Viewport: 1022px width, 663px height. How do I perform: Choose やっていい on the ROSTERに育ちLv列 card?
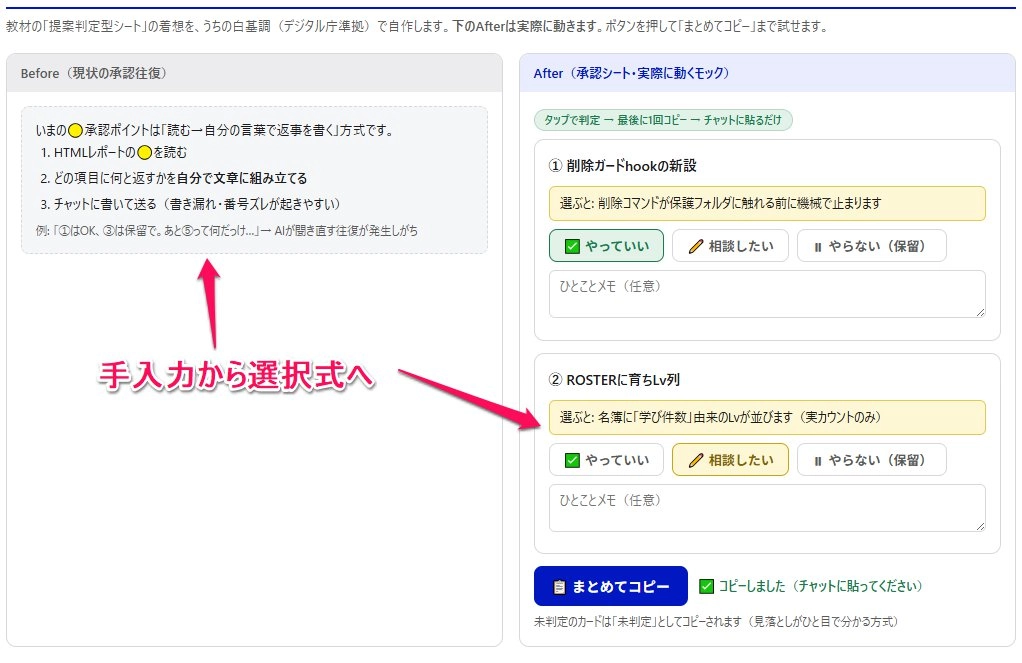(x=606, y=460)
